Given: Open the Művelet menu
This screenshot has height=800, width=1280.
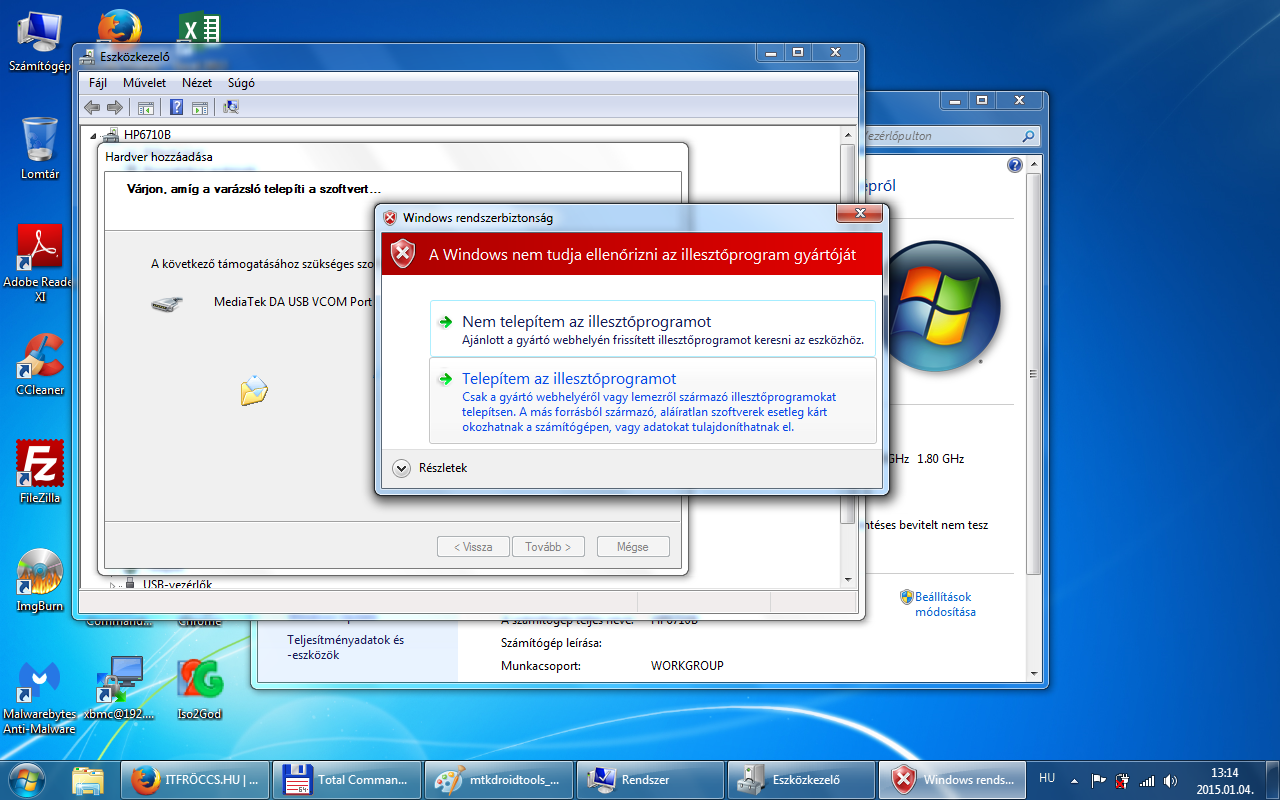Looking at the screenshot, I should point(144,83).
